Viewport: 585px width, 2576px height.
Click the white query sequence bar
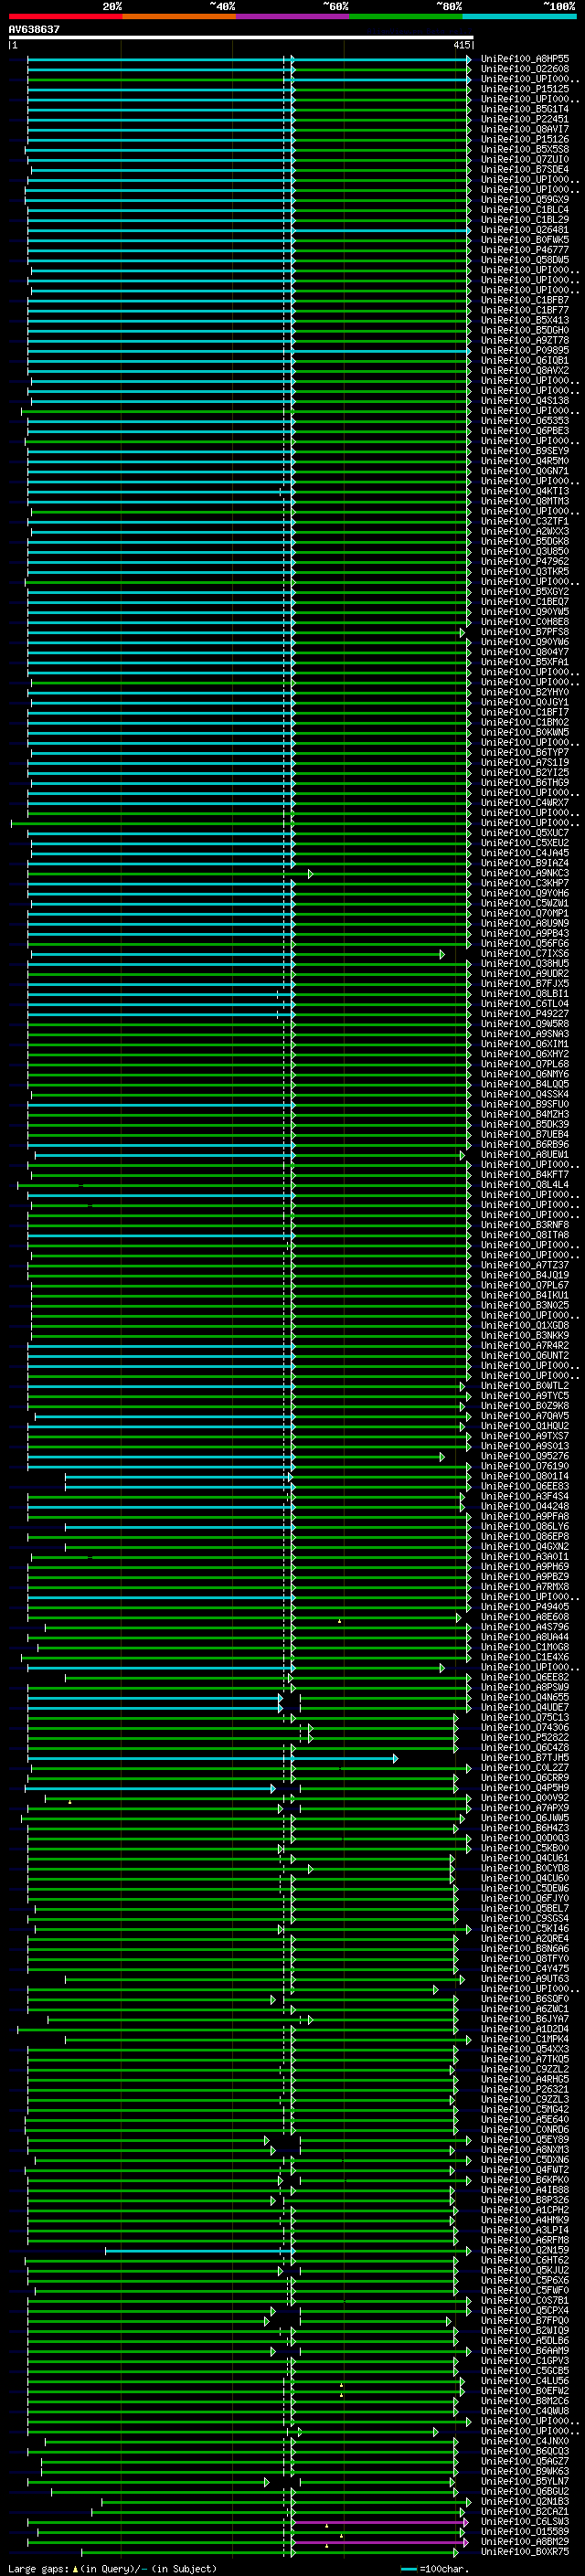point(240,37)
